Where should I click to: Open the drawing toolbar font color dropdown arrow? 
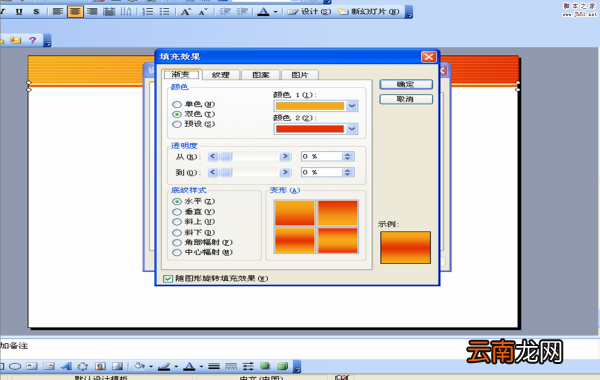point(201,367)
